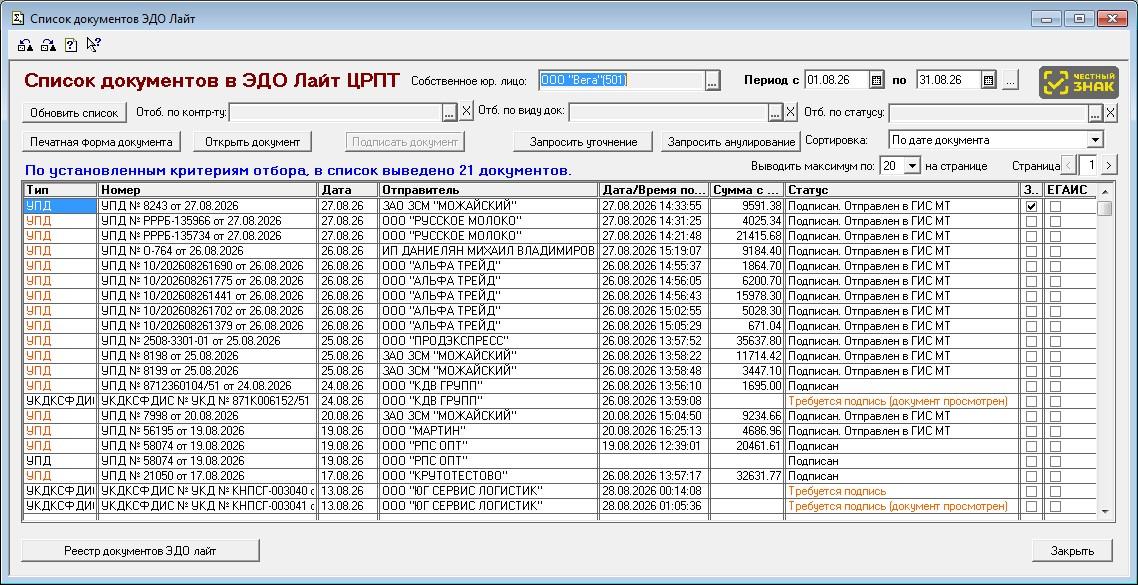
Task: Check ЕГАИС box for УПД № 8243 row
Action: click(1055, 206)
